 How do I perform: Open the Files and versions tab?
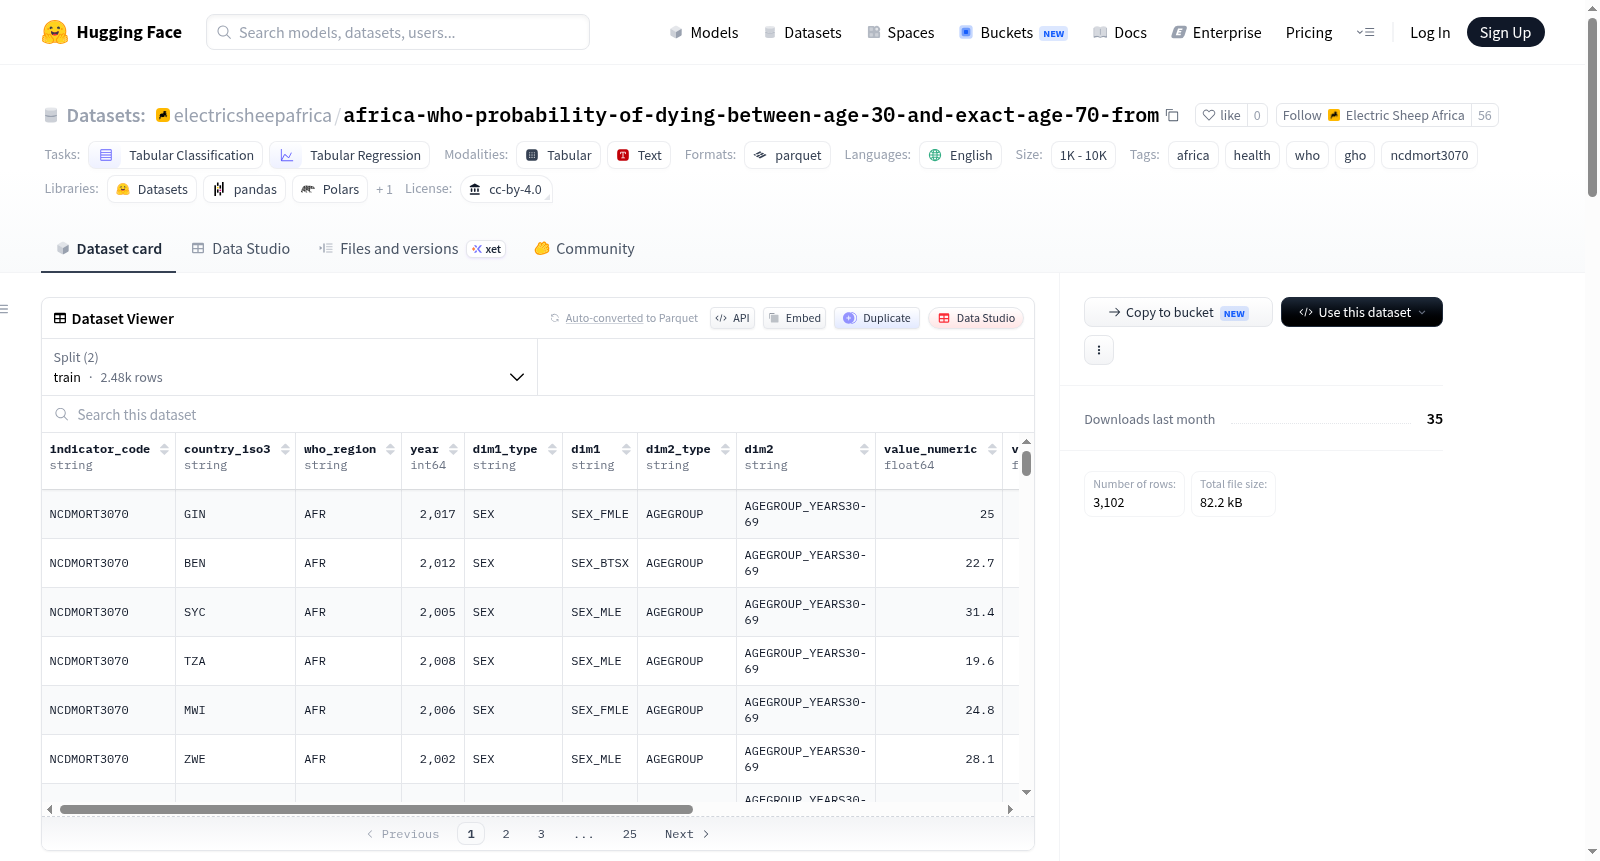tap(412, 249)
